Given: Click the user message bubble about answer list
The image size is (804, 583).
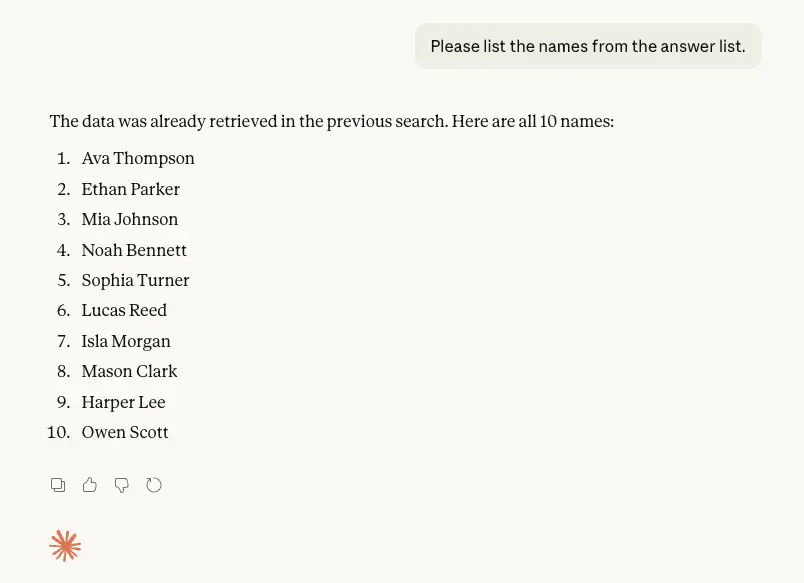Looking at the screenshot, I should [588, 46].
